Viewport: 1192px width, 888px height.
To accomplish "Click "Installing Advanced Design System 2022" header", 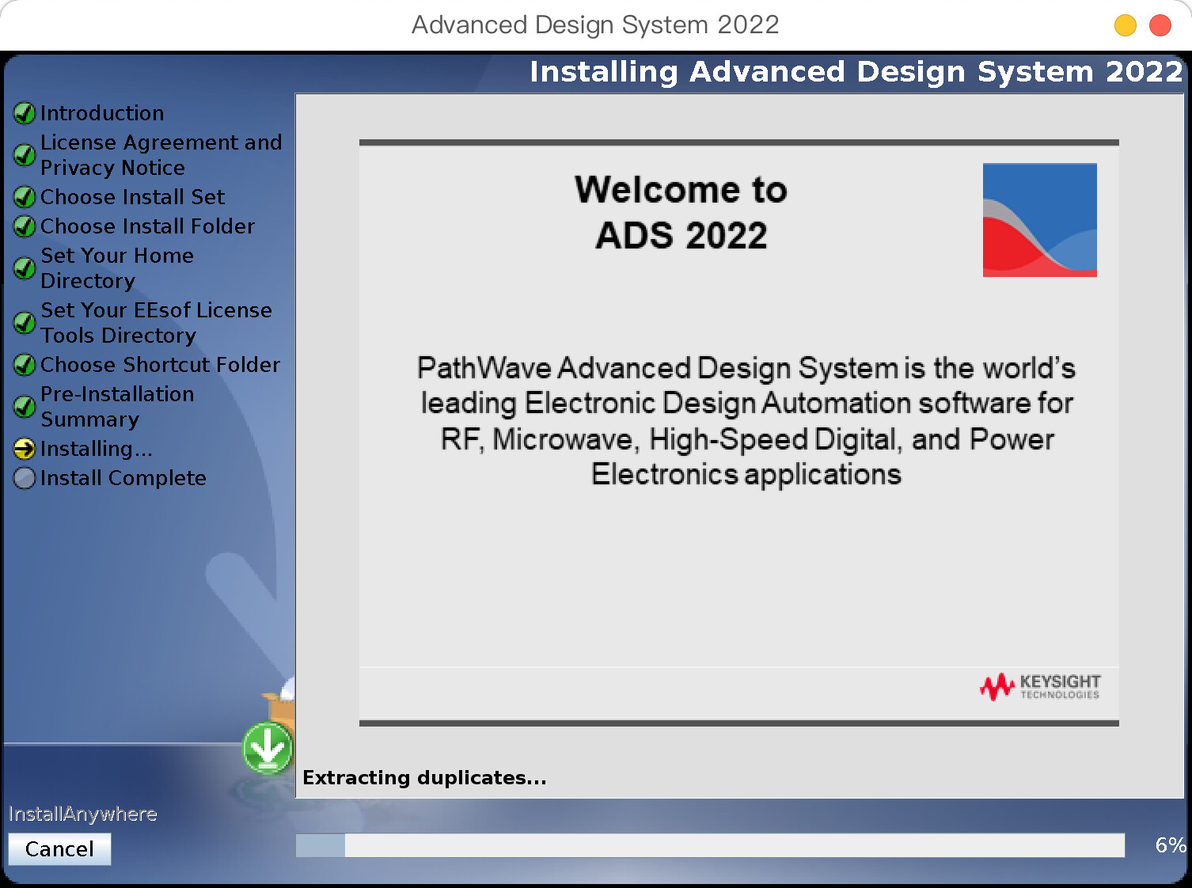I will click(x=856, y=71).
